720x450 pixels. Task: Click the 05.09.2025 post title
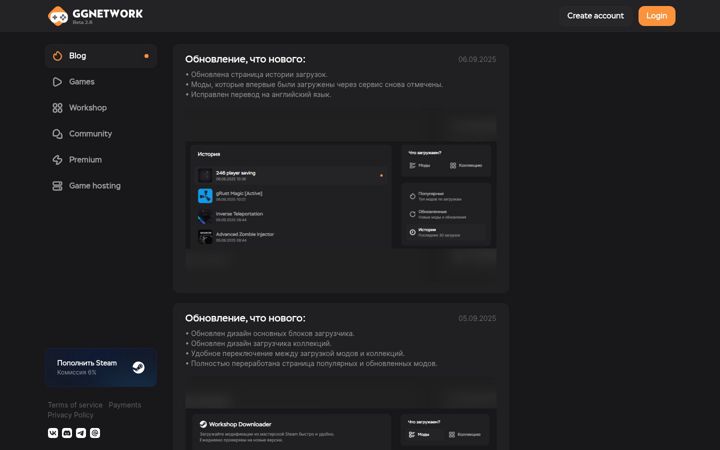245,318
